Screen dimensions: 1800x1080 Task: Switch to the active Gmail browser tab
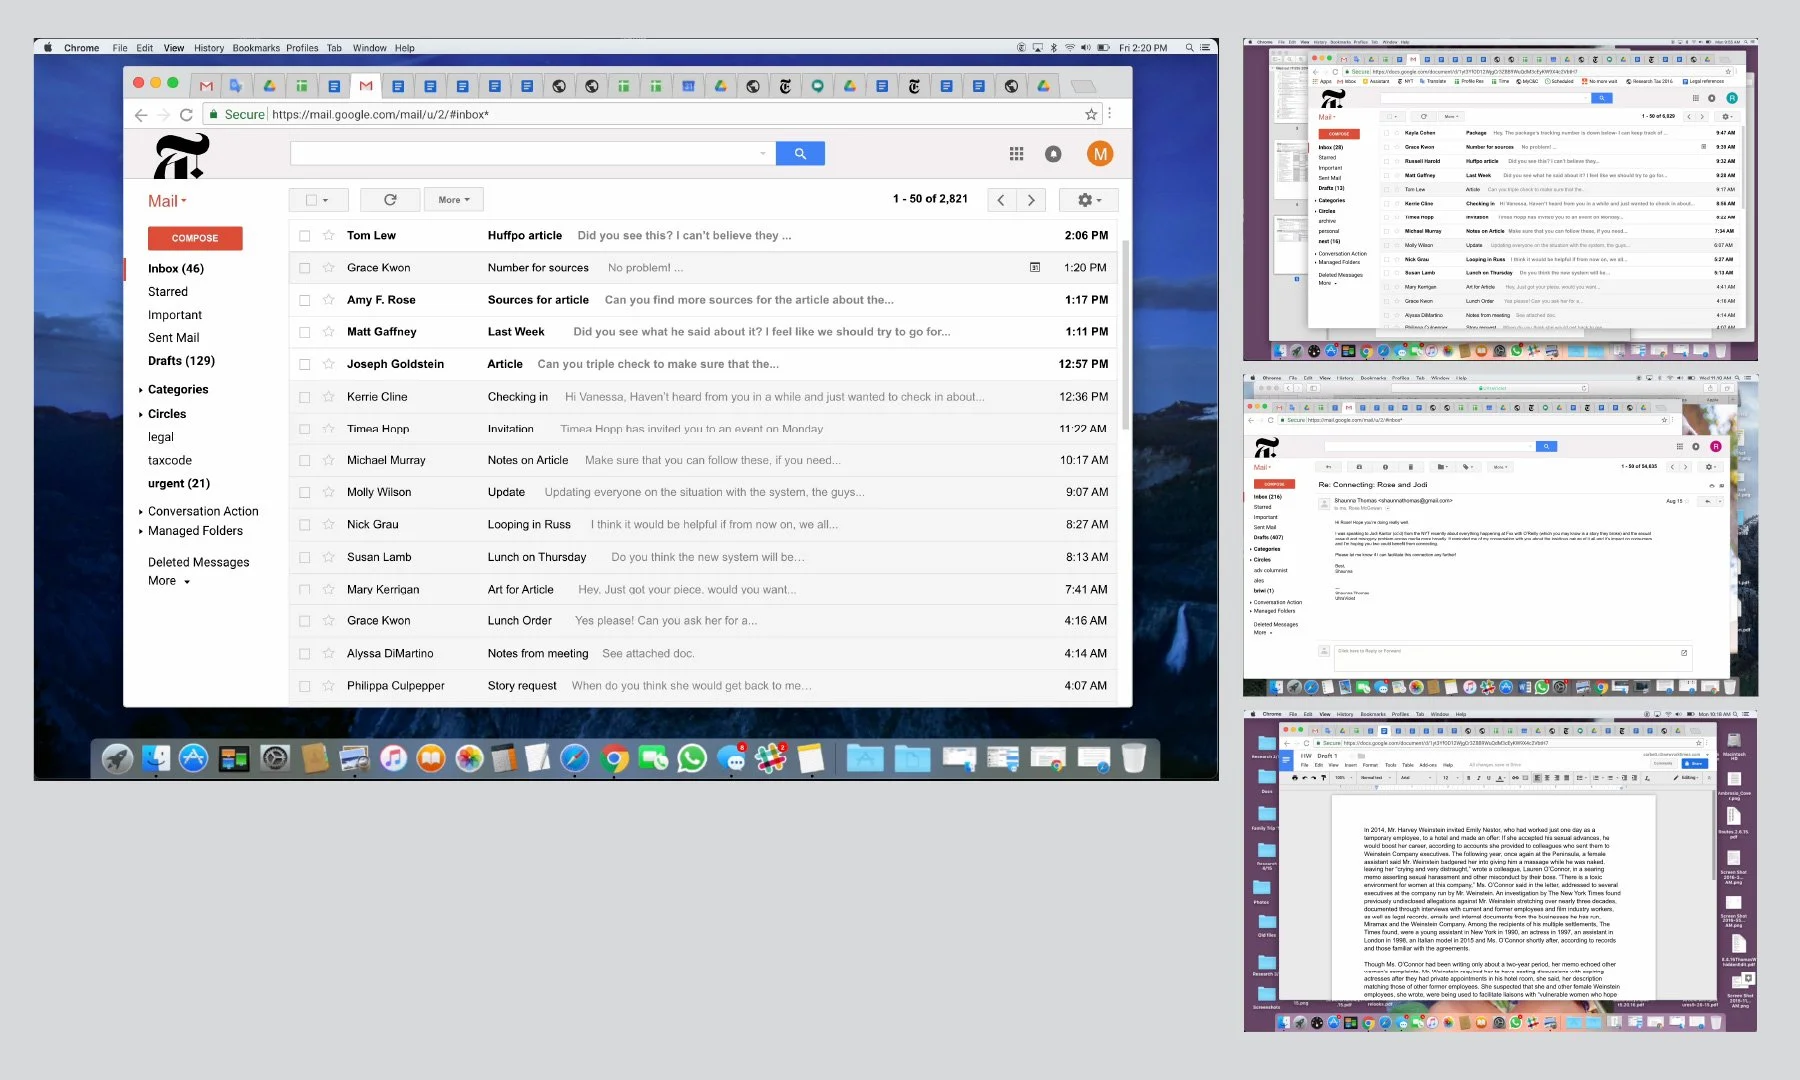coord(366,86)
